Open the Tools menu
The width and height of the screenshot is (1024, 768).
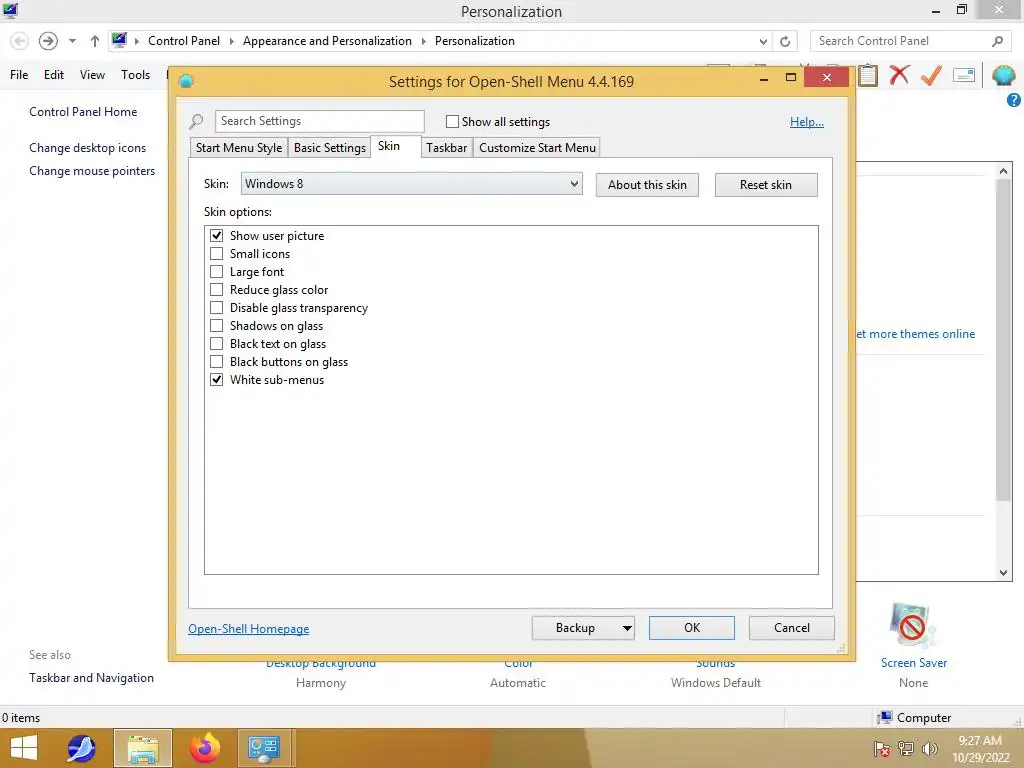(x=135, y=75)
